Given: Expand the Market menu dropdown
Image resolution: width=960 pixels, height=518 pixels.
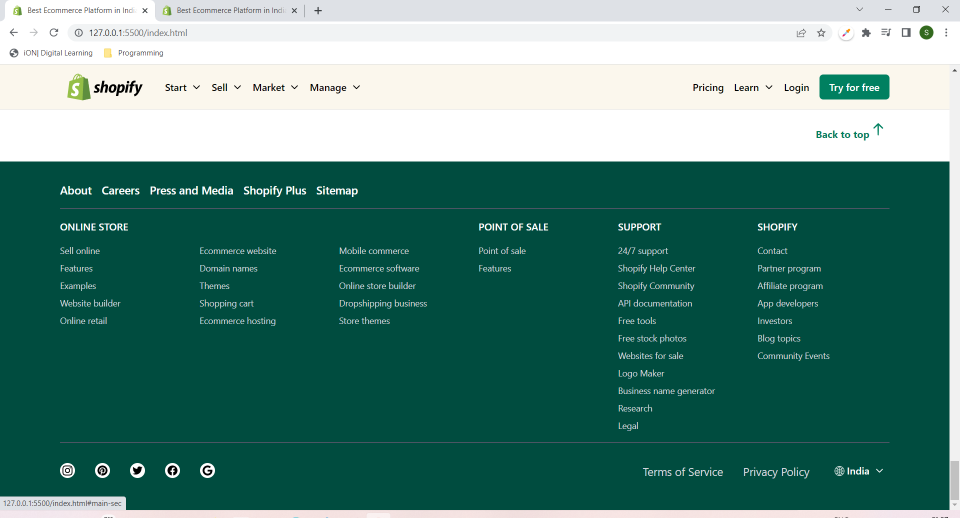Looking at the screenshot, I should tap(275, 88).
